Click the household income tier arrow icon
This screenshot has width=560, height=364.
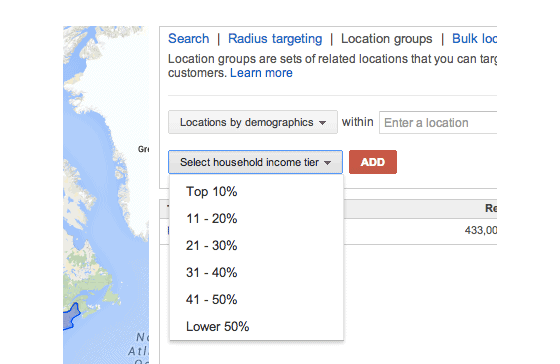328,163
